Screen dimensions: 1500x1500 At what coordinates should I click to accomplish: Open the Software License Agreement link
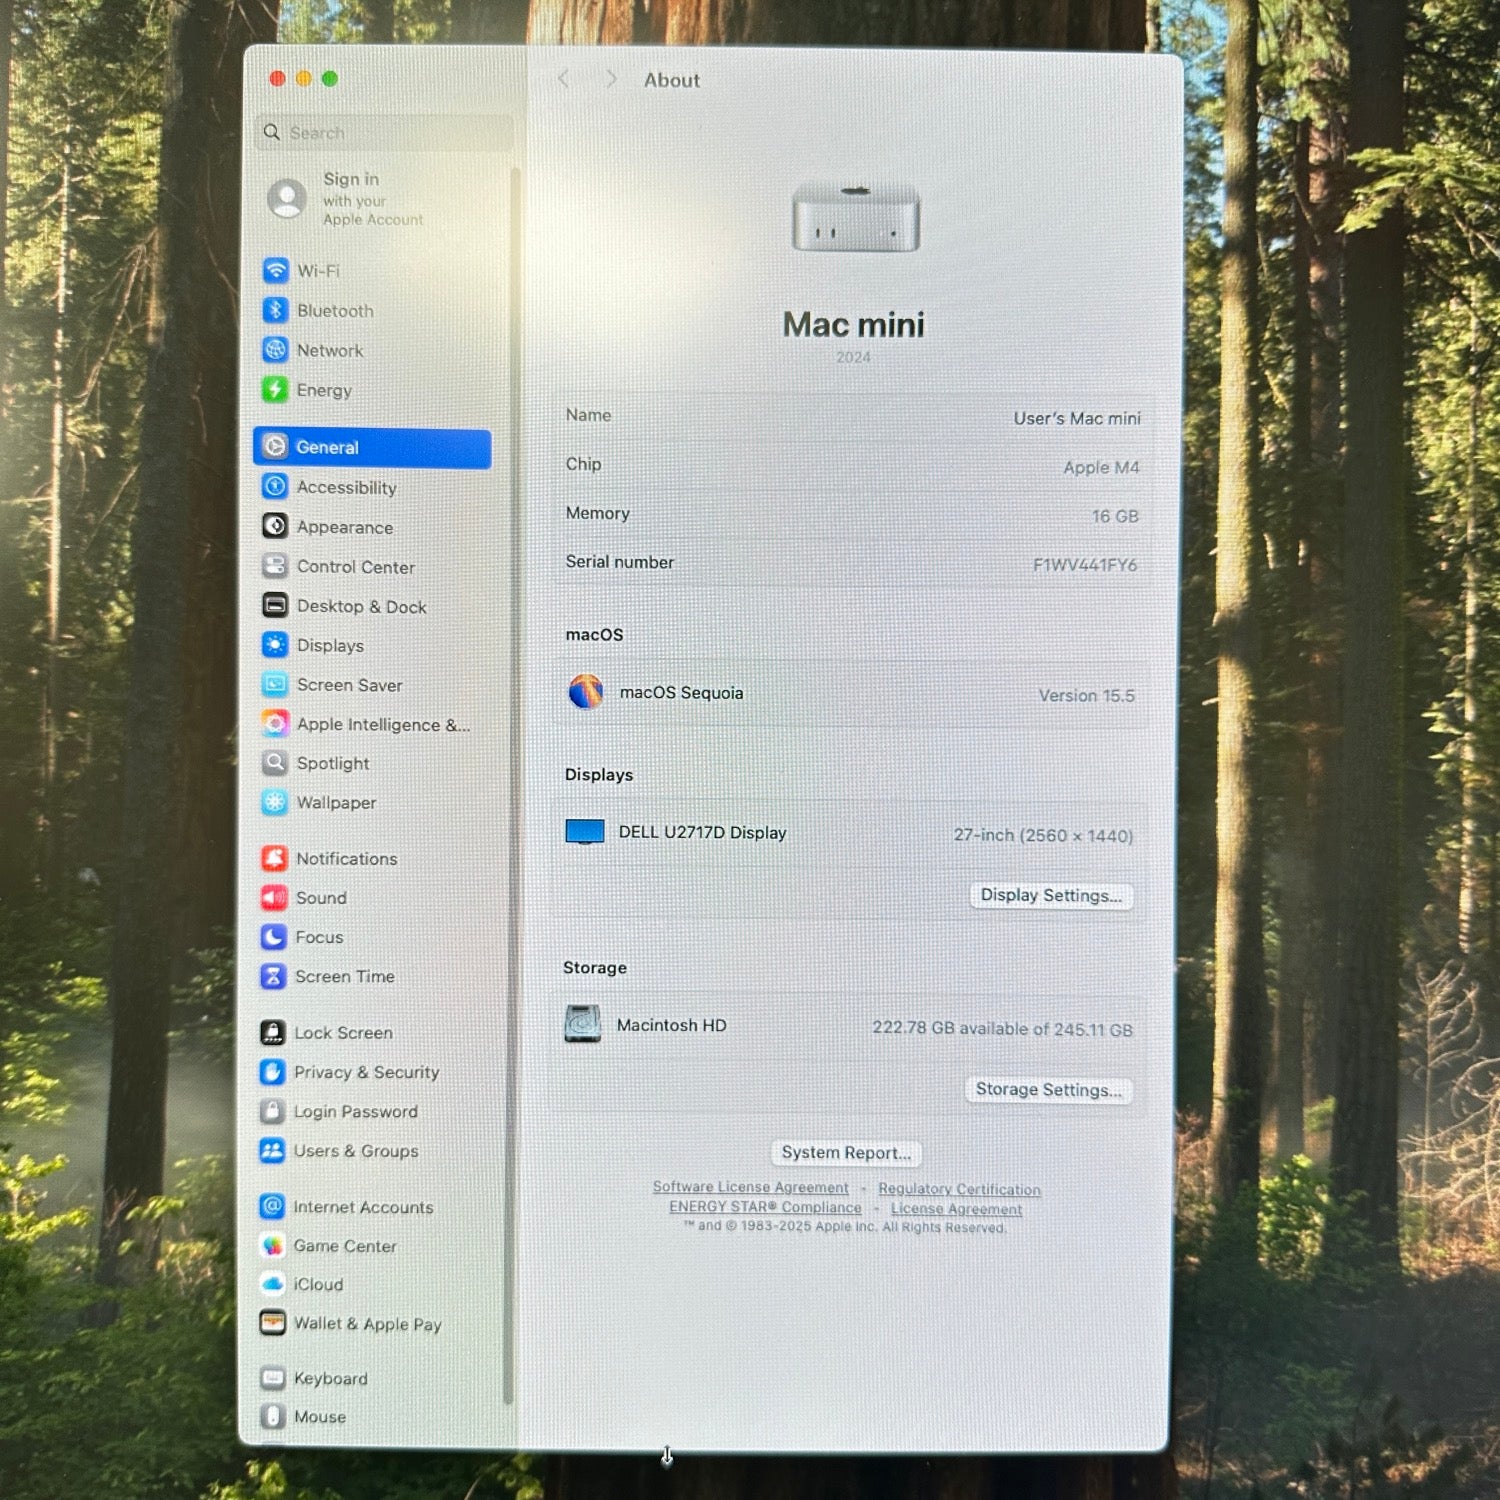click(x=750, y=1187)
